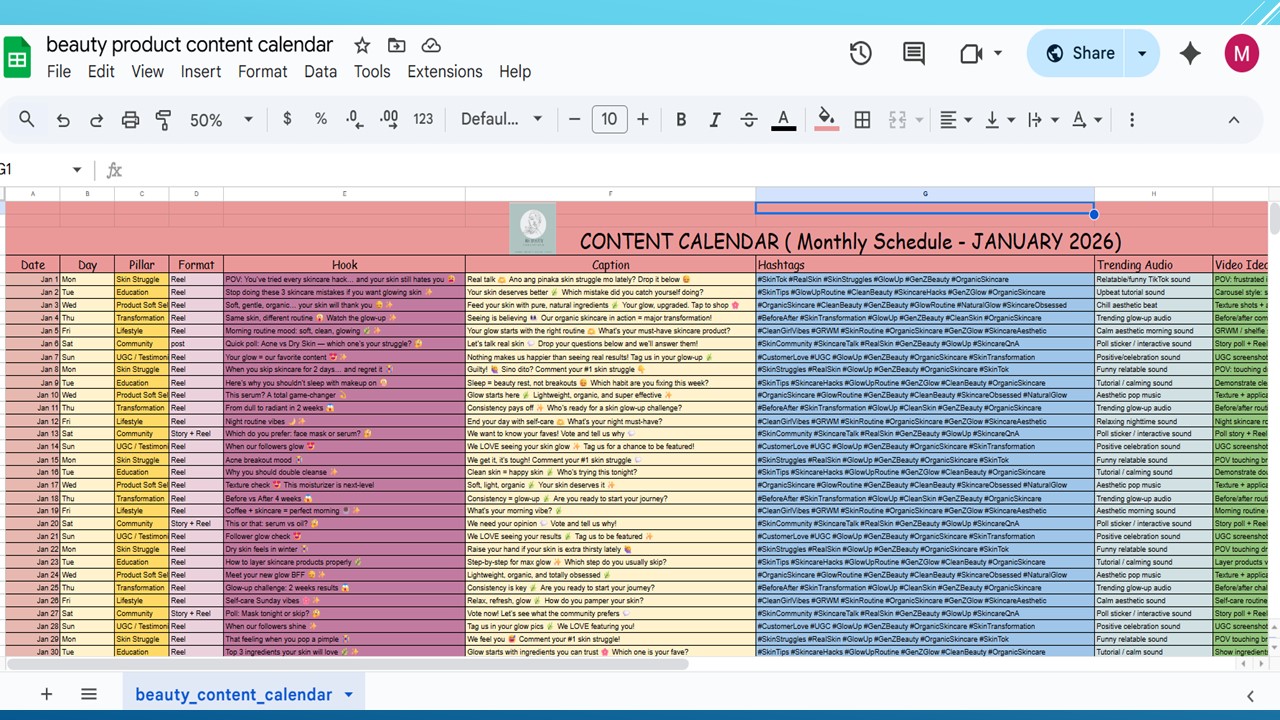Open the 50% zoom dropdown
Image resolution: width=1280 pixels, height=720 pixels.
[x=221, y=120]
